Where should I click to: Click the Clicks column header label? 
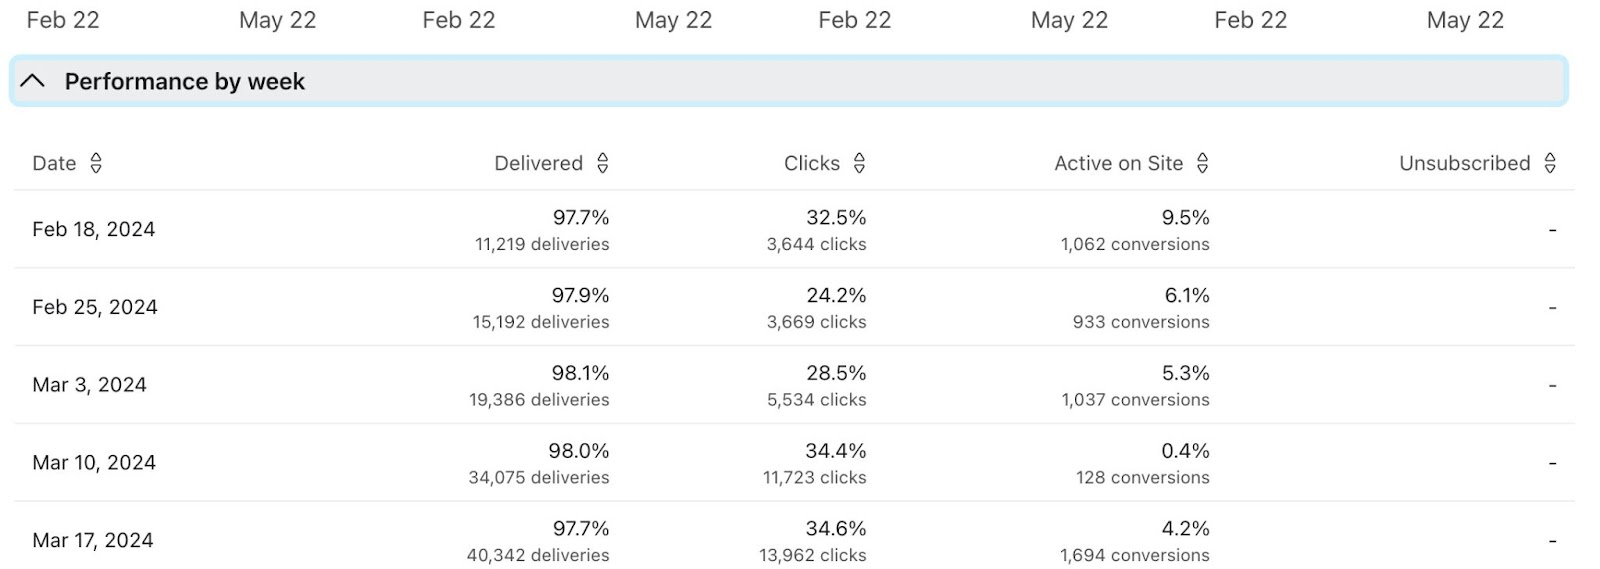click(811, 163)
